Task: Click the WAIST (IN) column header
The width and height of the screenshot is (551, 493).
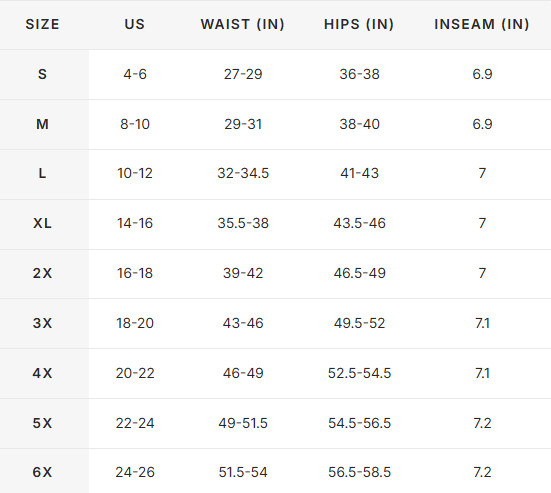Action: click(242, 24)
